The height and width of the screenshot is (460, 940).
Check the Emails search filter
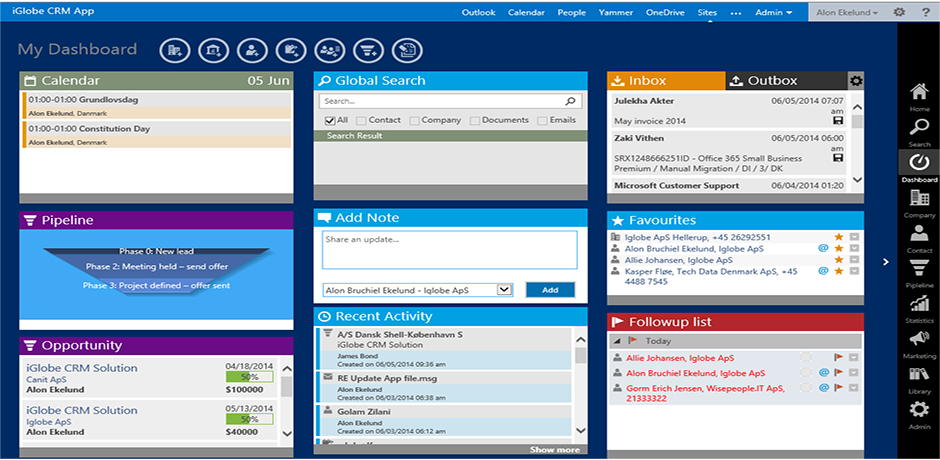pyautogui.click(x=543, y=121)
